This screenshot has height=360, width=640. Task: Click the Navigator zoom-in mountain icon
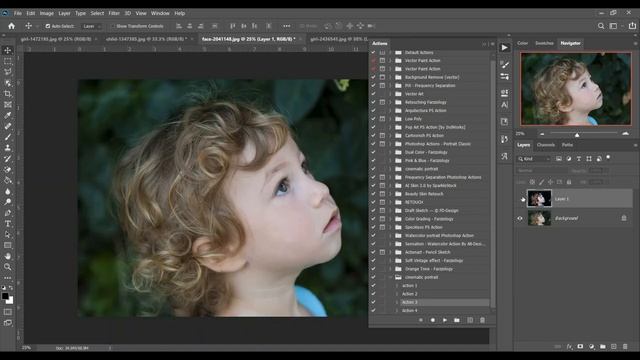625,133
